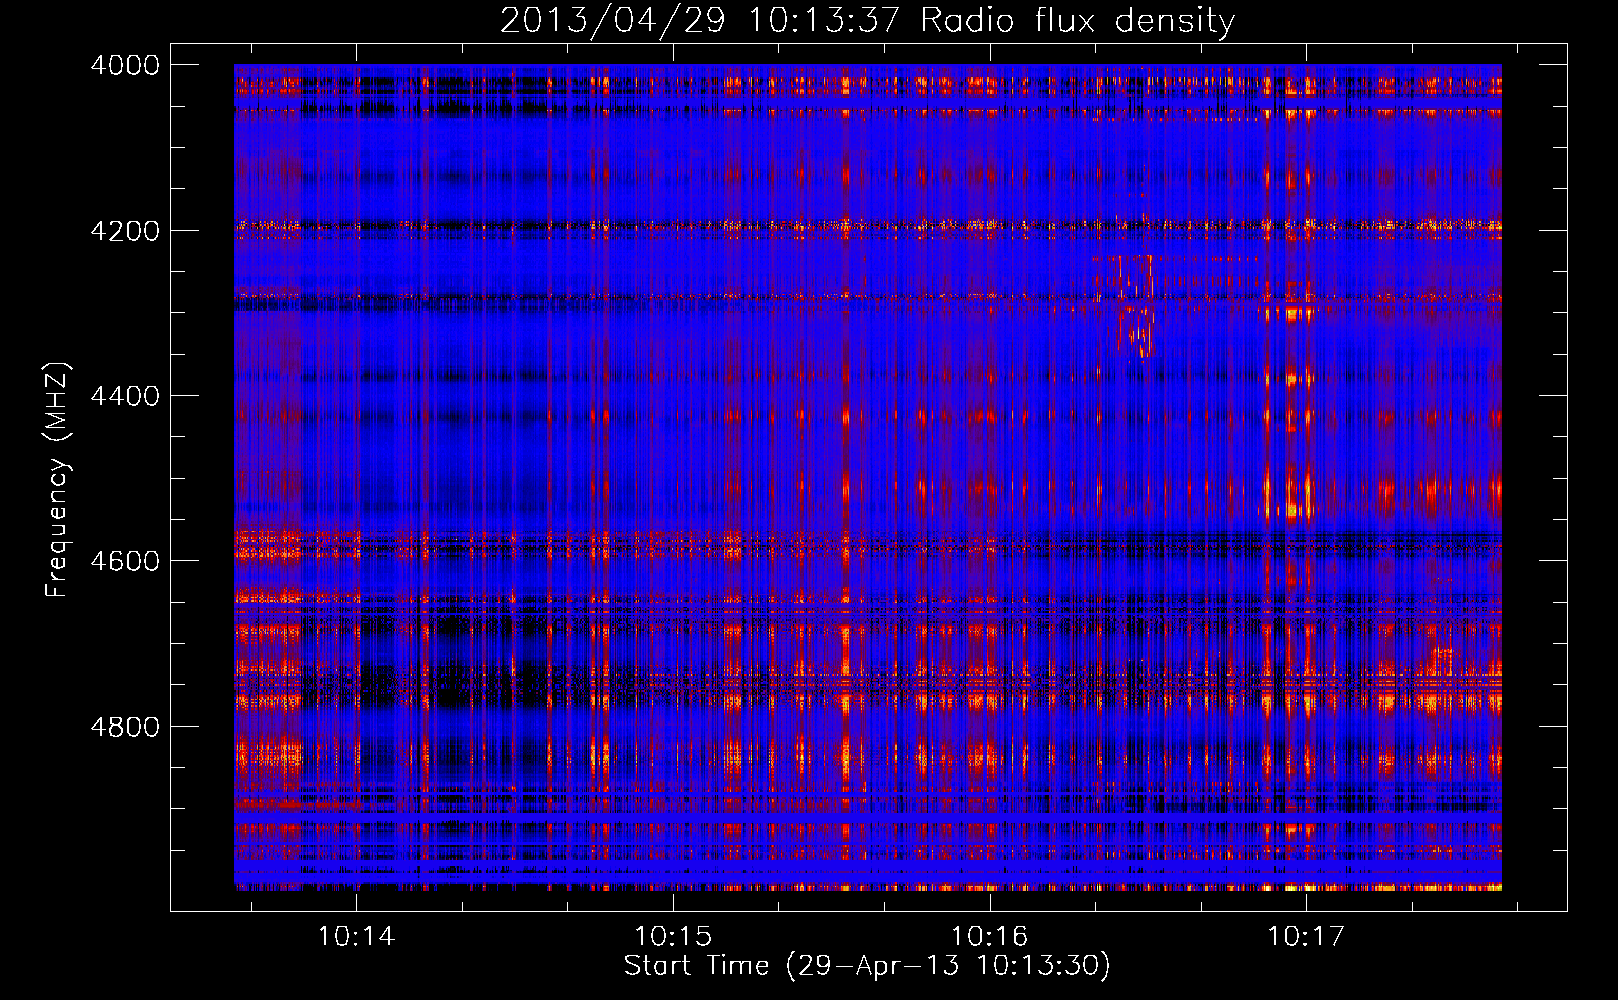Screen dimensions: 1618x1000
Task: Pick the 10:17 time tick label
Action: 1306,936
